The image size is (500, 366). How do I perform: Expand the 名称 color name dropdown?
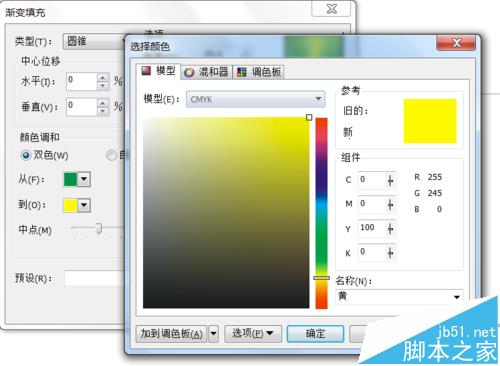tap(457, 297)
